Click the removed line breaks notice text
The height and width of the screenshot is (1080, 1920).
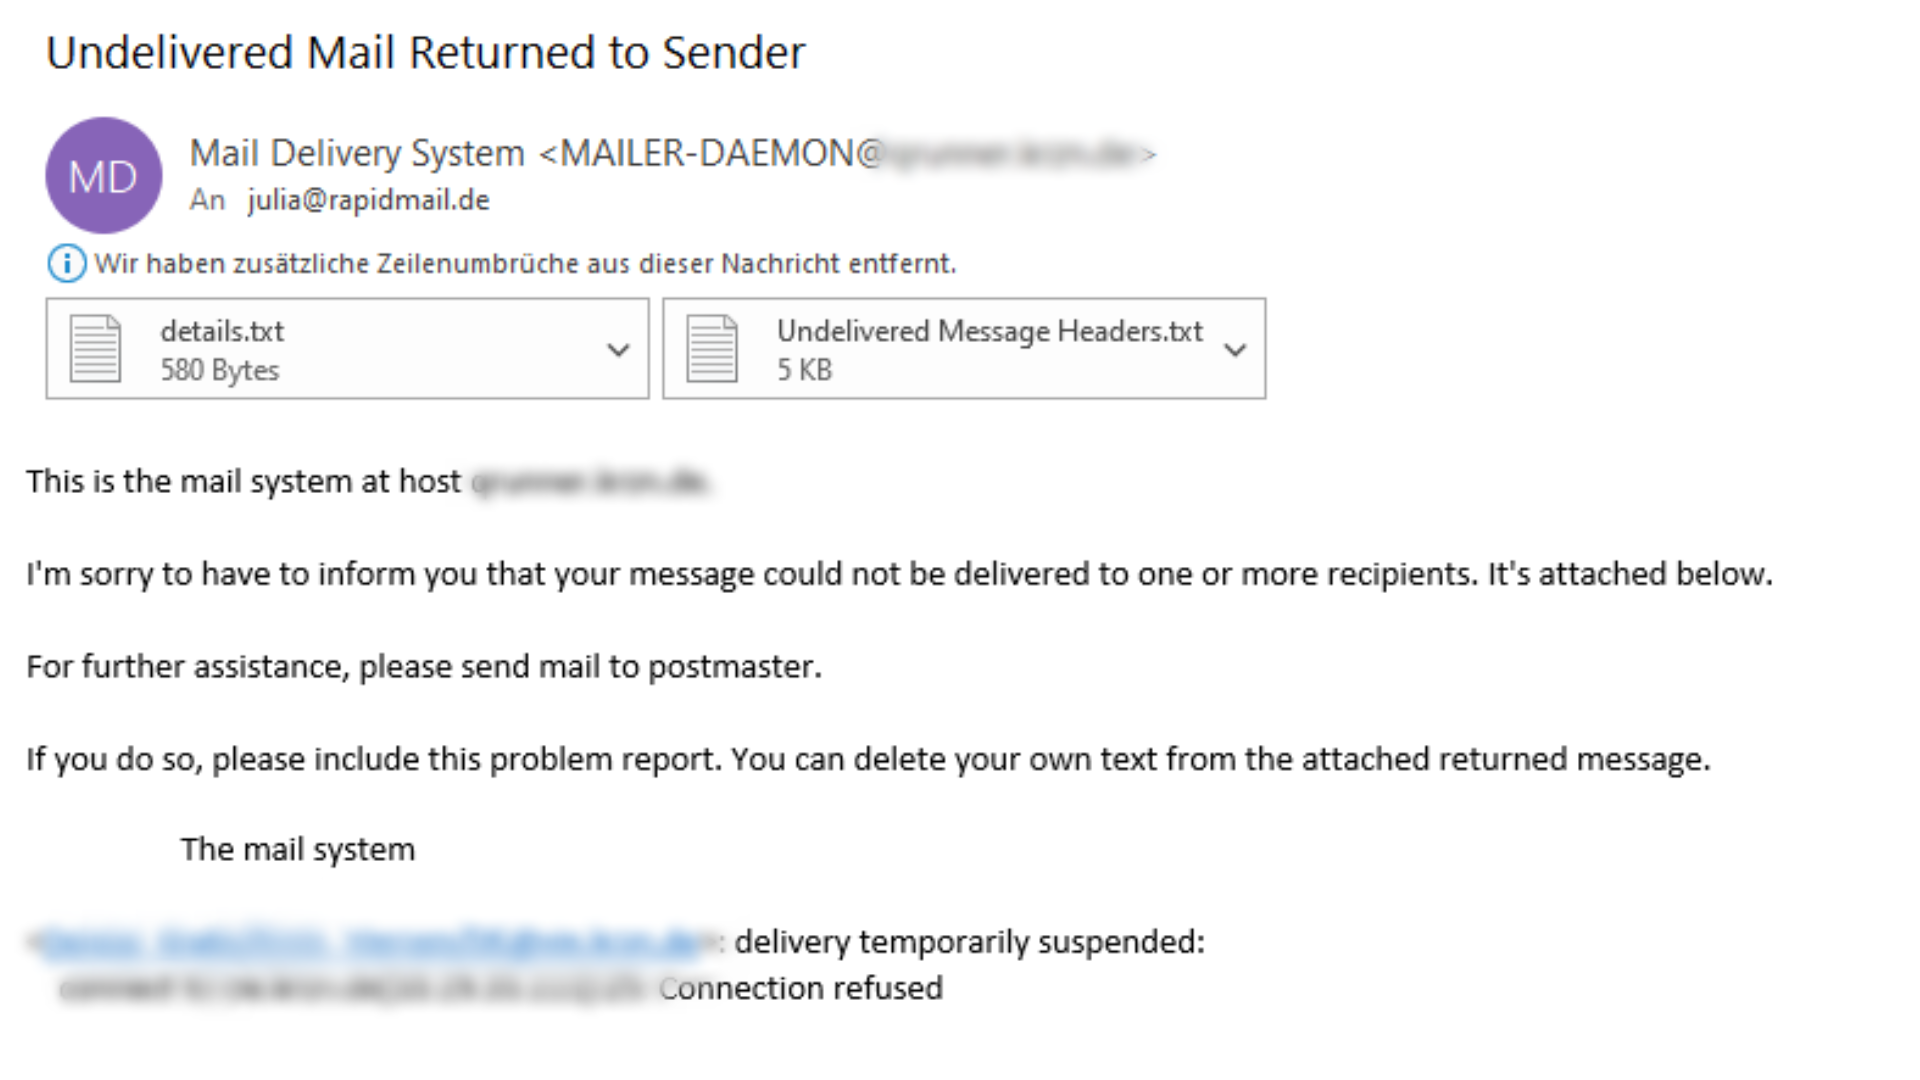click(x=525, y=264)
